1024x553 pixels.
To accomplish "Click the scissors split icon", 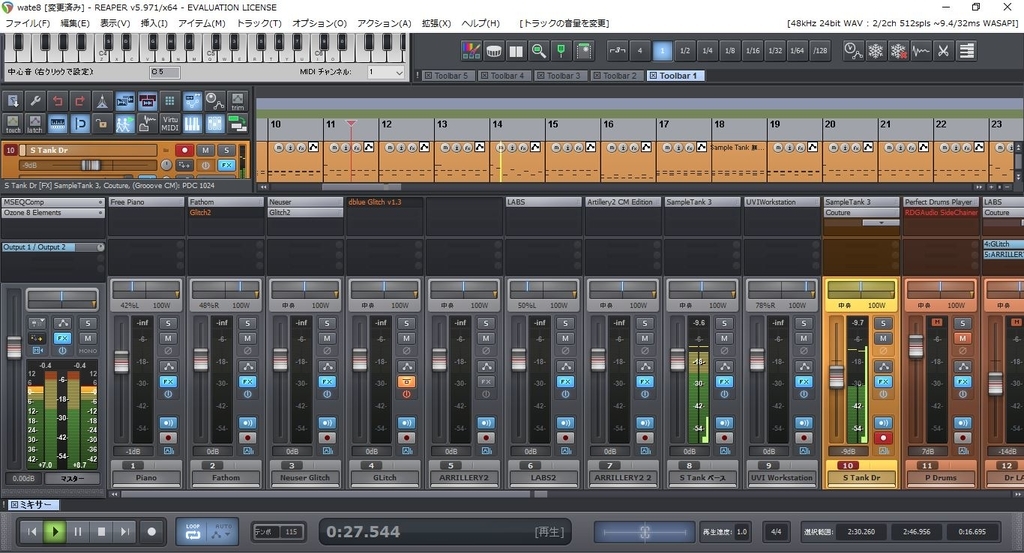I will click(943, 50).
